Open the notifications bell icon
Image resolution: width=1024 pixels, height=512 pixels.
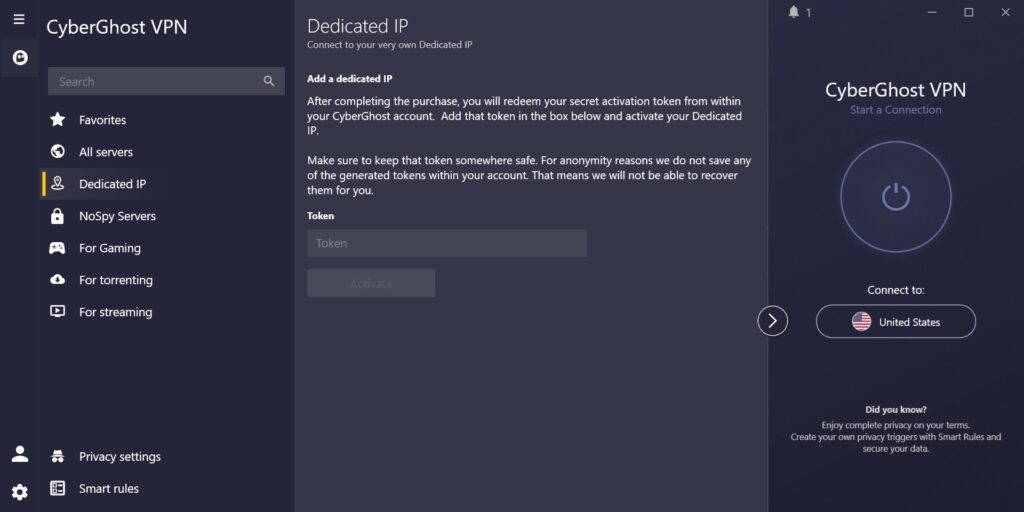793,12
